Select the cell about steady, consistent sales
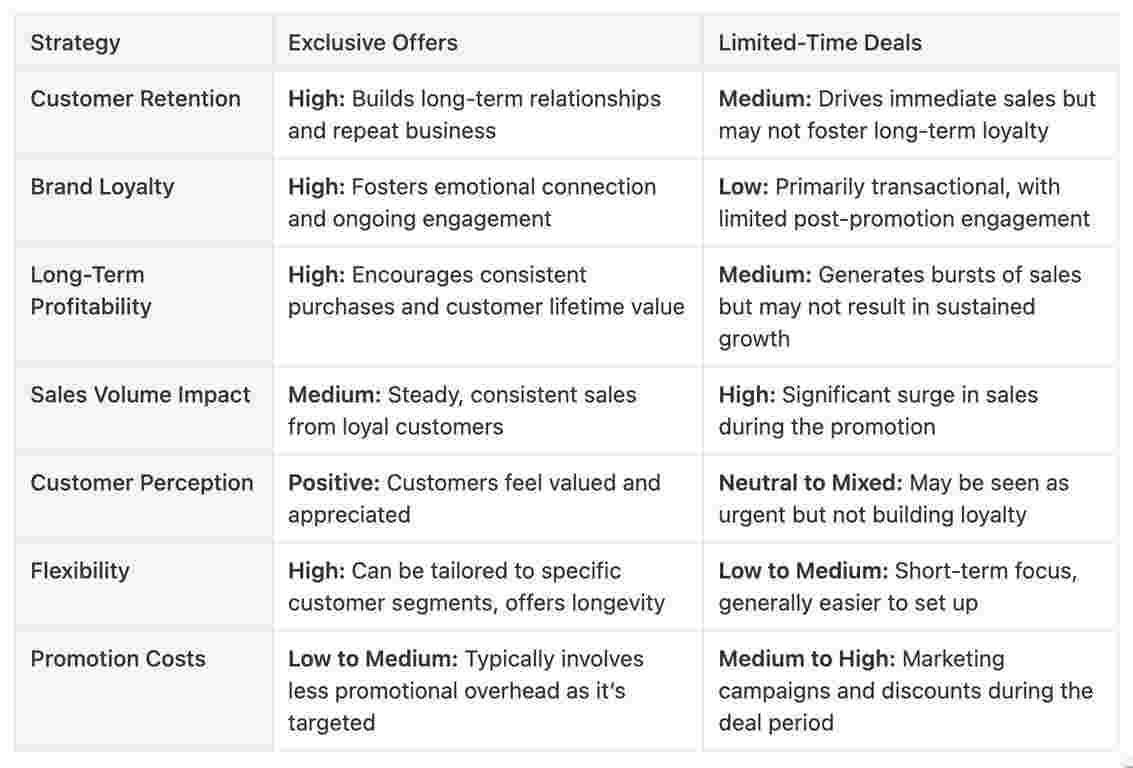Screen dimensions: 1133x768 pyautogui.click(x=462, y=410)
